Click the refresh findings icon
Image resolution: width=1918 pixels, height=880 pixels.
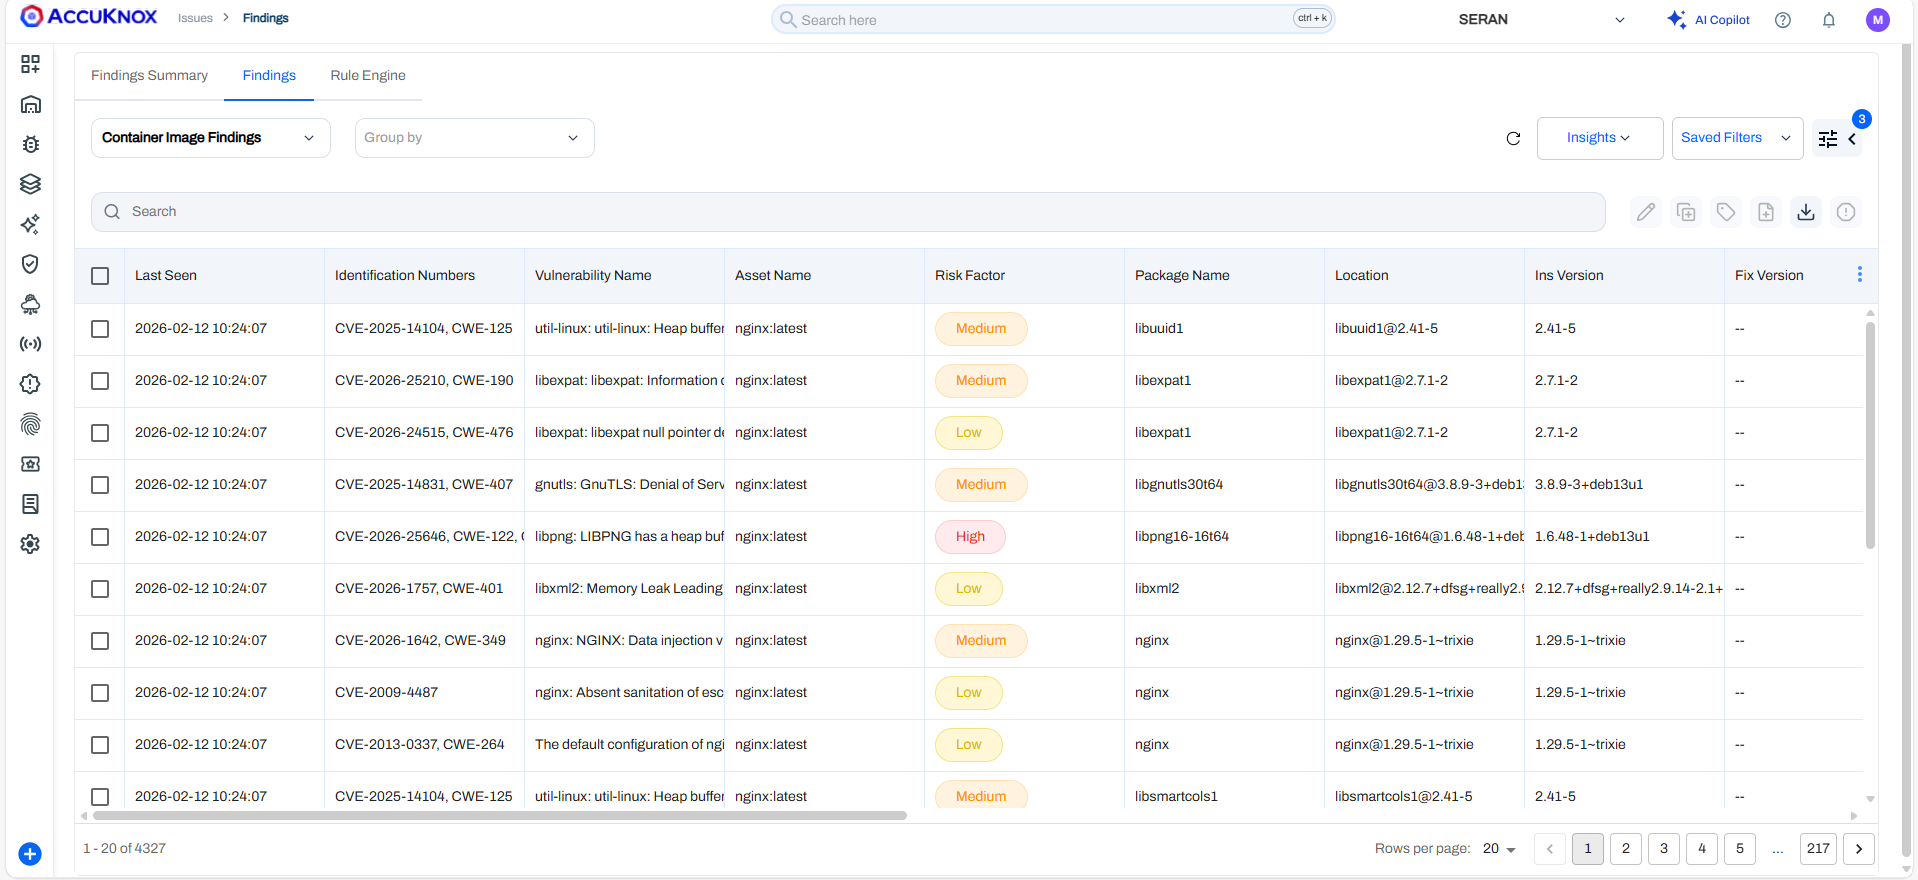(1513, 138)
